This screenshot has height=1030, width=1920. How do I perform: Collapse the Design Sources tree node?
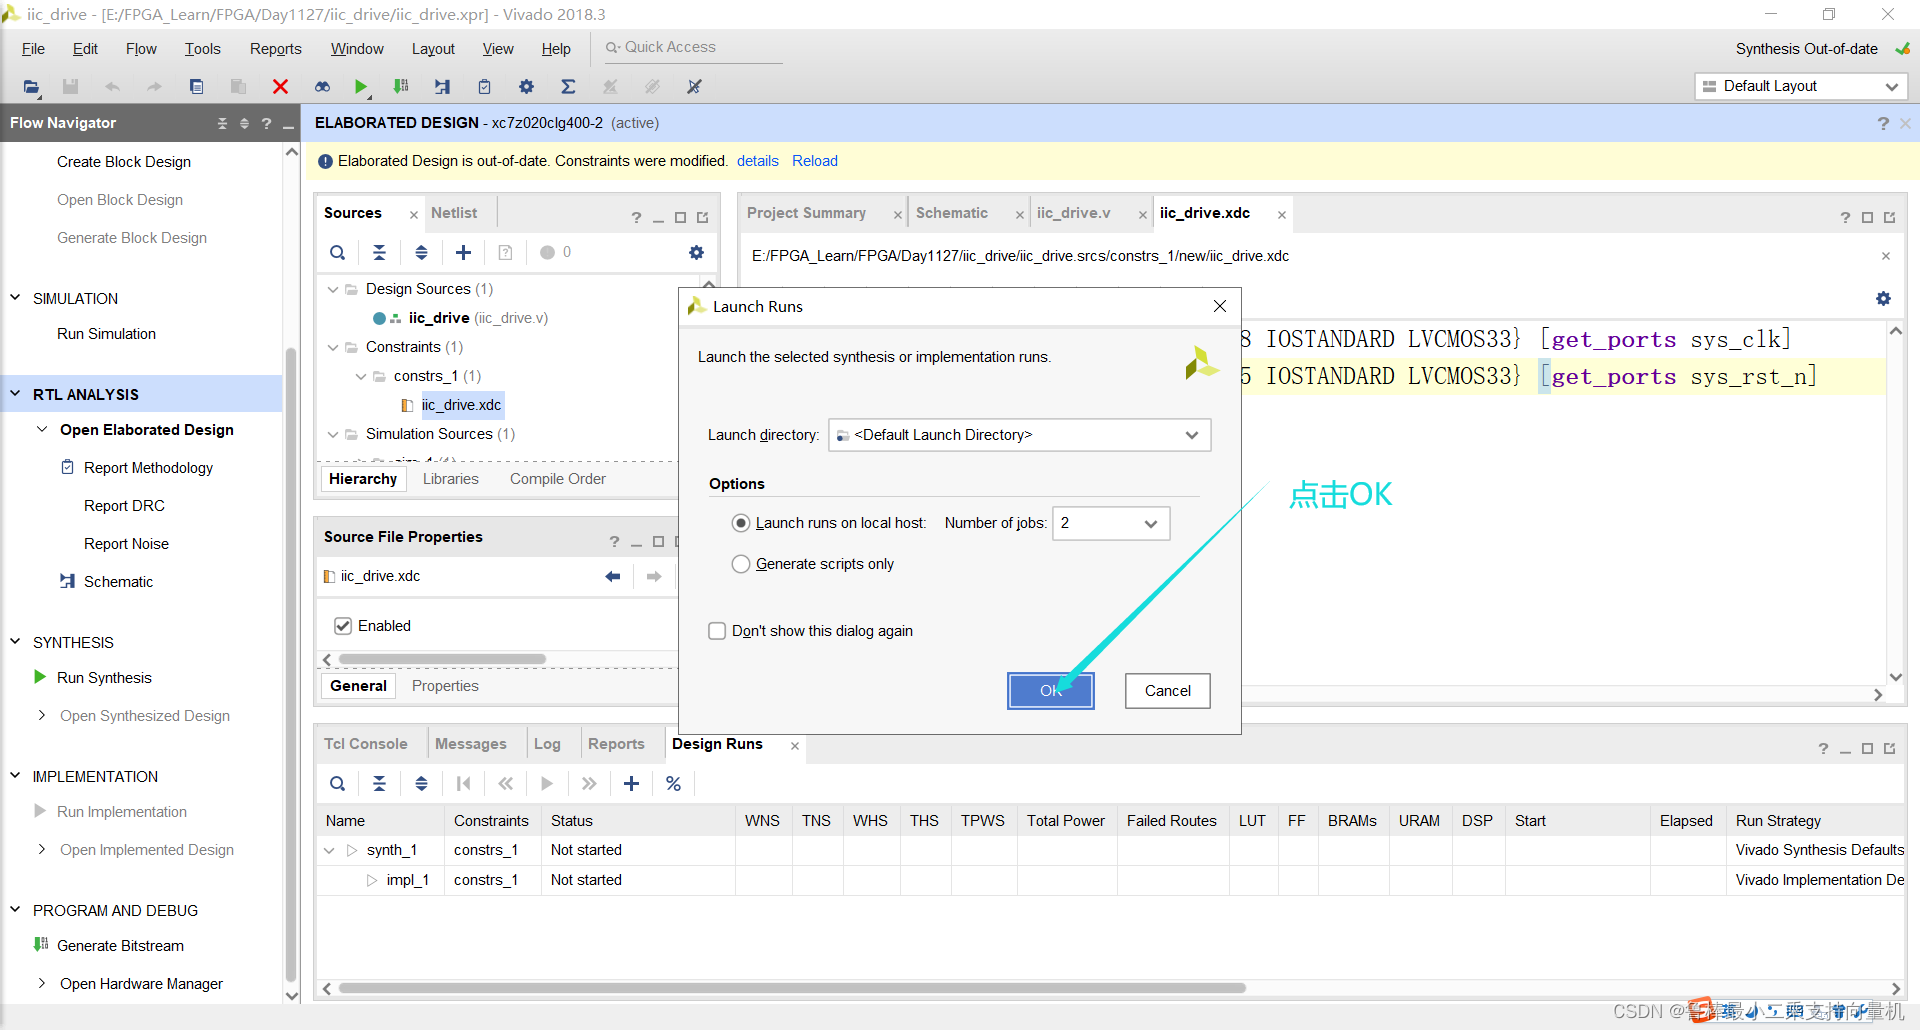tap(333, 289)
